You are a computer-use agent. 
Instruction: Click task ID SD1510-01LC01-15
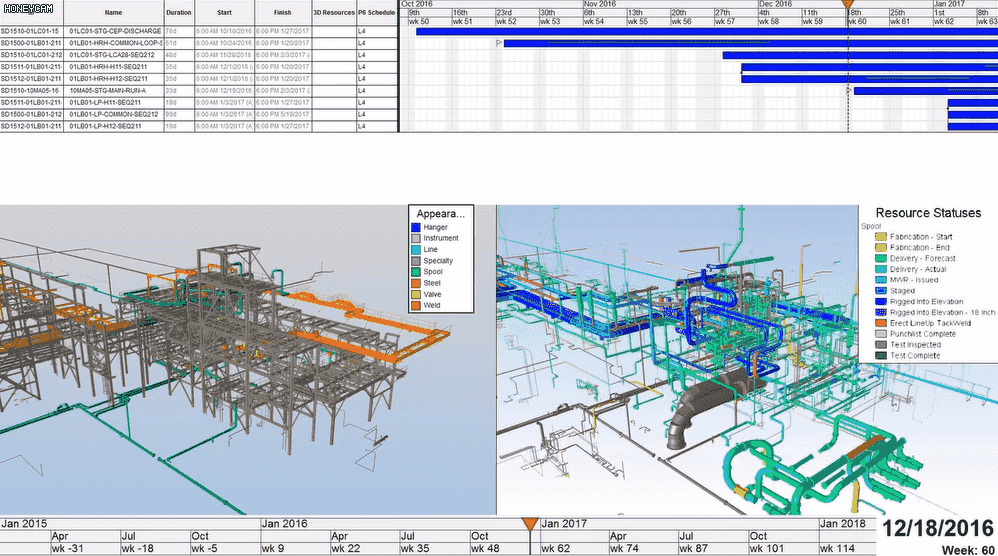point(29,31)
